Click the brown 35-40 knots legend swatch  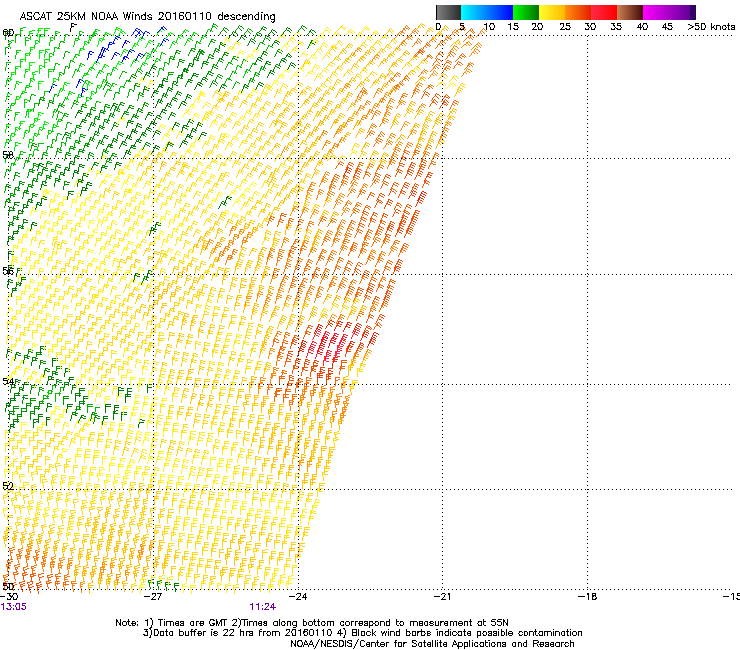[630, 12]
